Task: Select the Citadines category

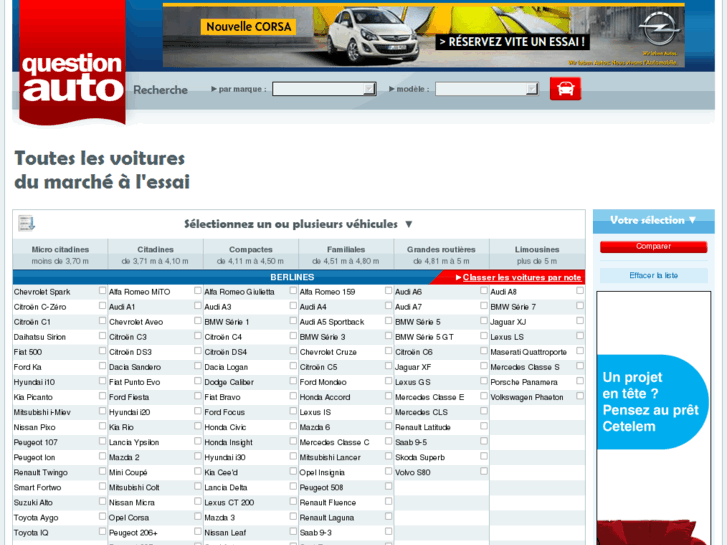Action: point(155,255)
